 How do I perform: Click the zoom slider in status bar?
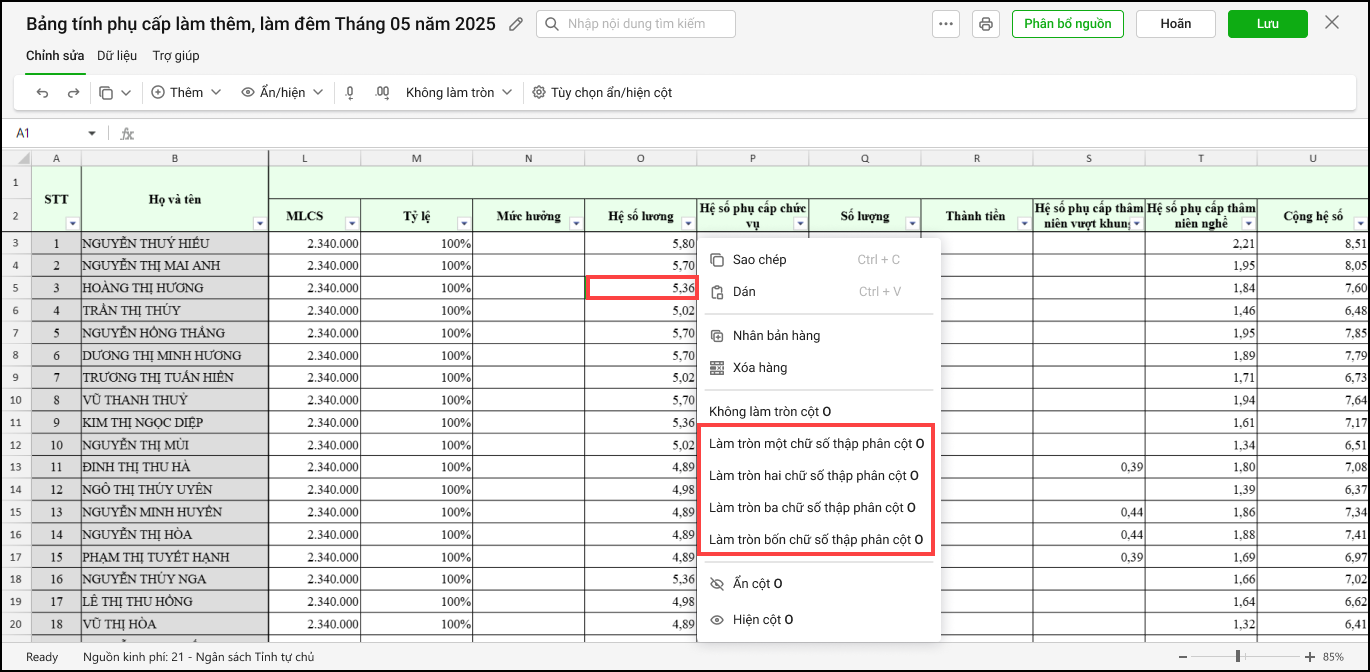[1238, 657]
